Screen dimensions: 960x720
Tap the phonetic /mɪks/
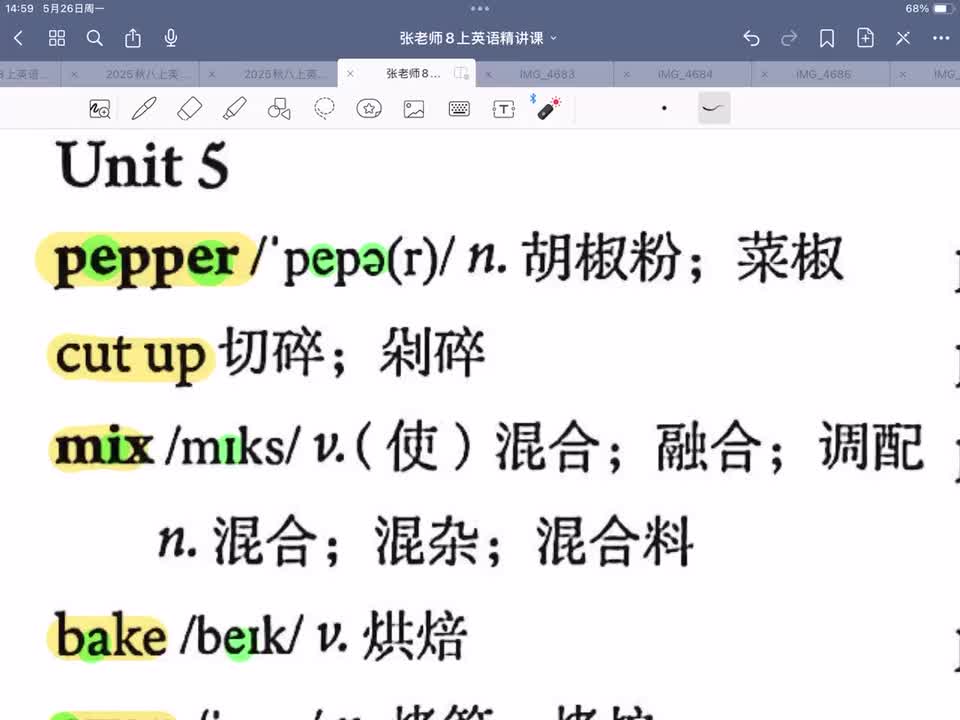(x=233, y=448)
